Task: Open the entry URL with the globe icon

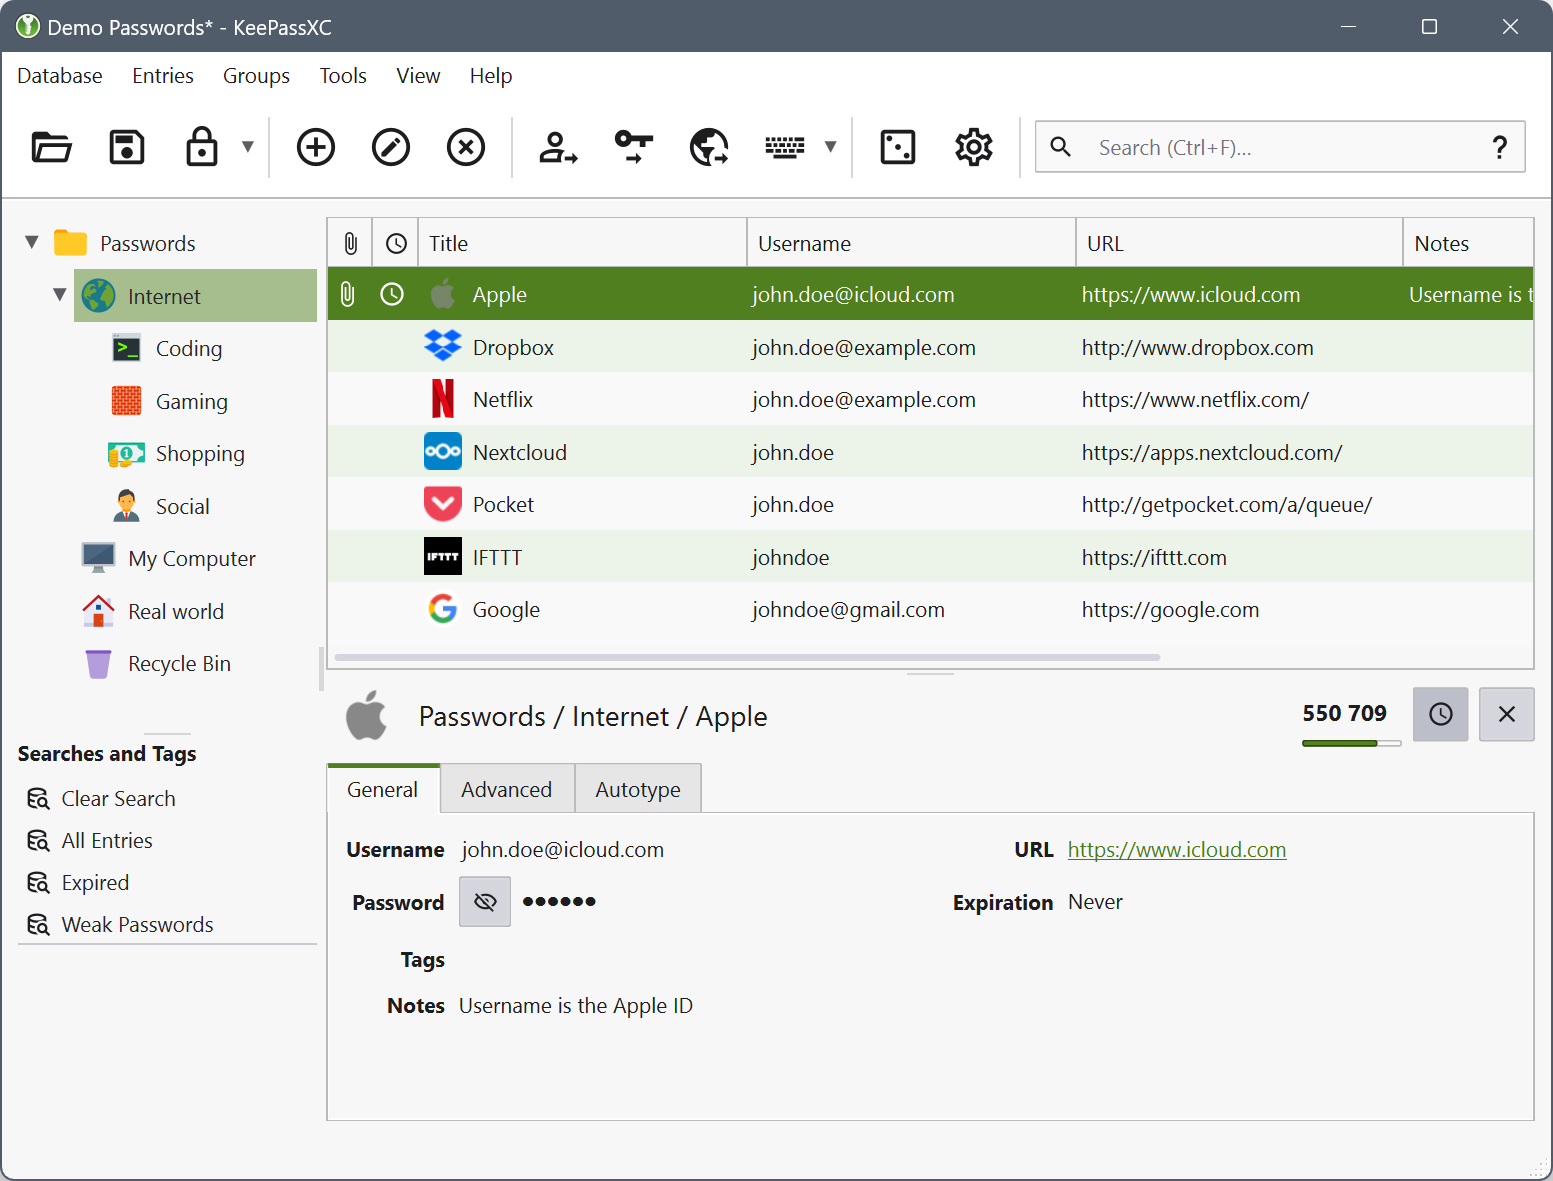Action: click(709, 146)
